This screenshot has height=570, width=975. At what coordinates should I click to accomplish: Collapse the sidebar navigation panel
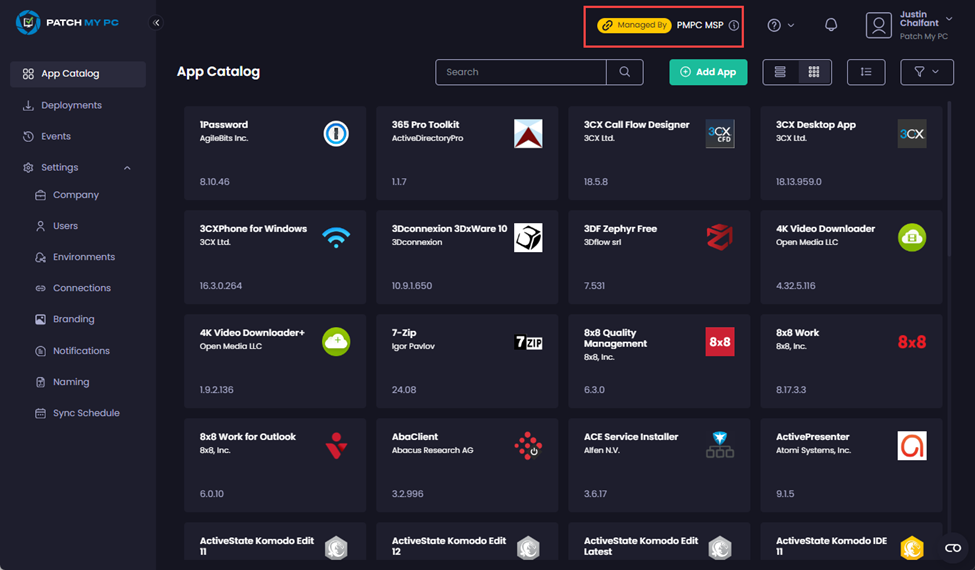[156, 23]
